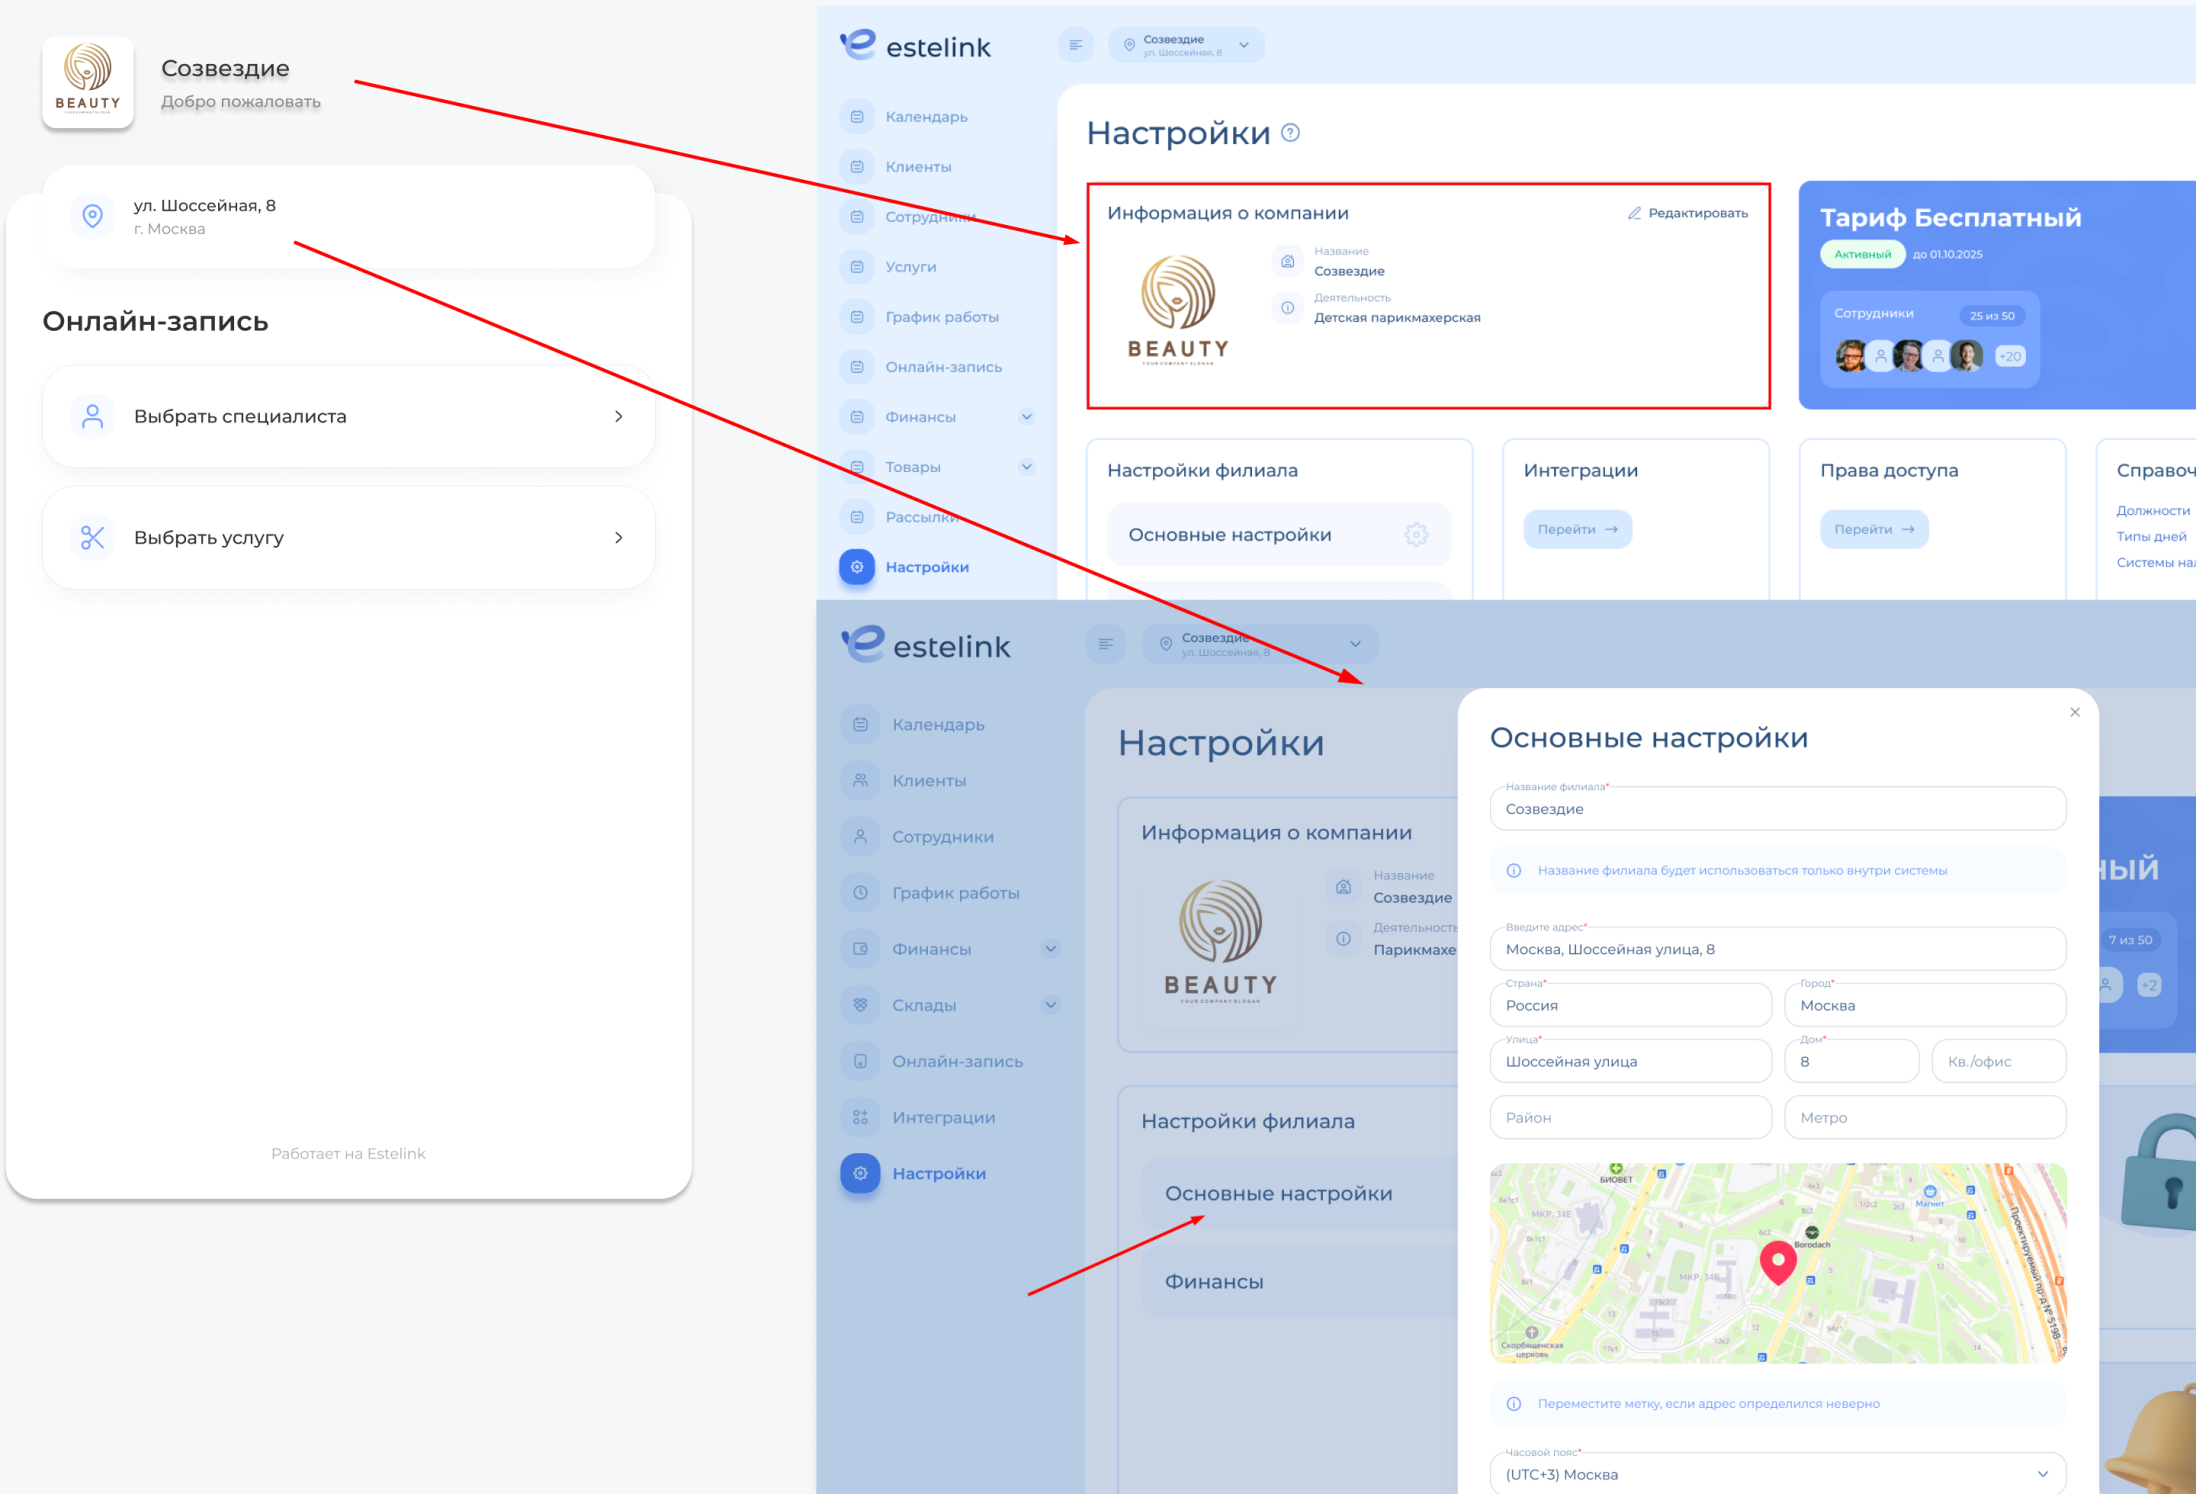This screenshot has height=1494, width=2196.
Task: Click the ул. Шоссейная, 8 address card
Action: (x=348, y=216)
